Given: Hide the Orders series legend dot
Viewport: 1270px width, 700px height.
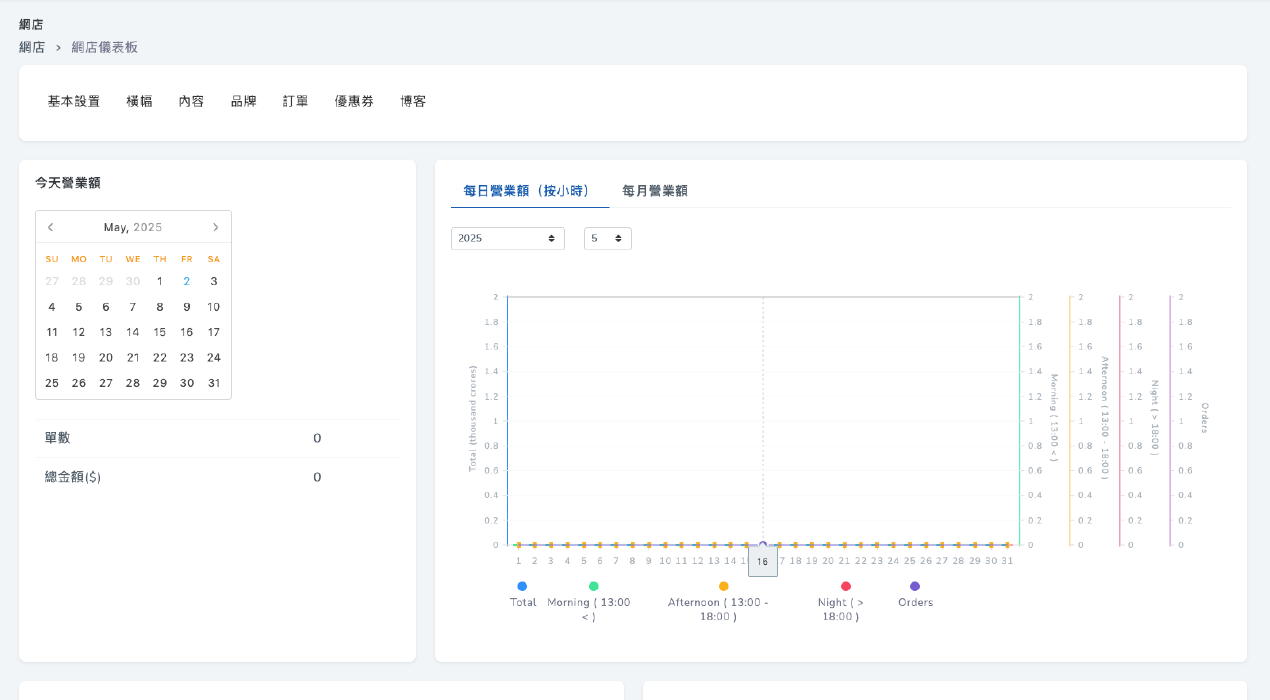Looking at the screenshot, I should point(914,586).
